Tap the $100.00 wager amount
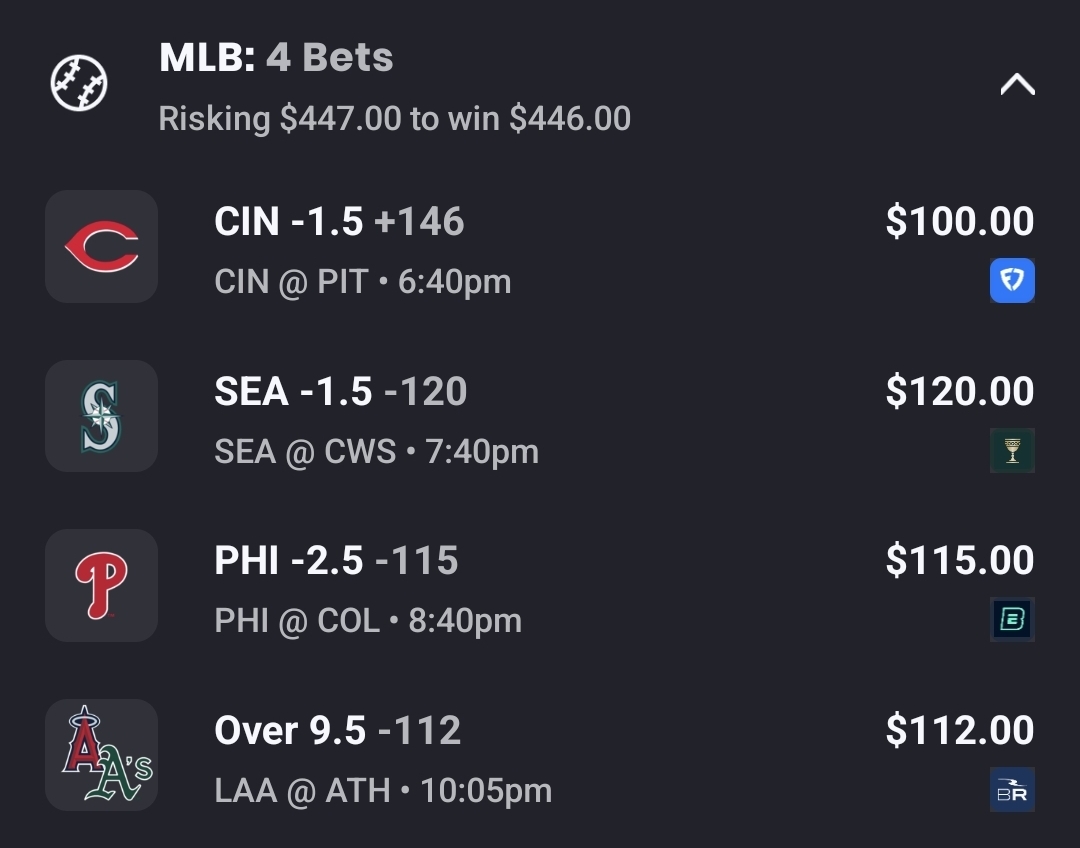The width and height of the screenshot is (1080, 848). [959, 222]
